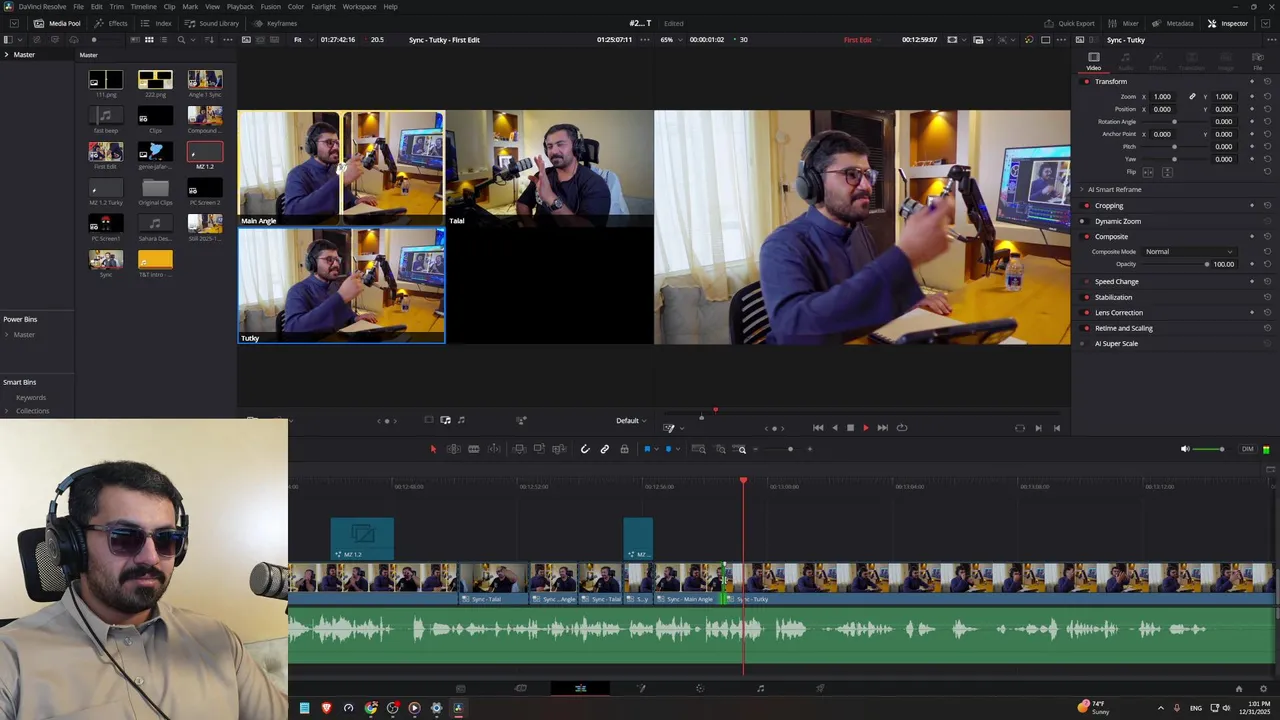
Task: Jump to the first frame
Action: [818, 428]
